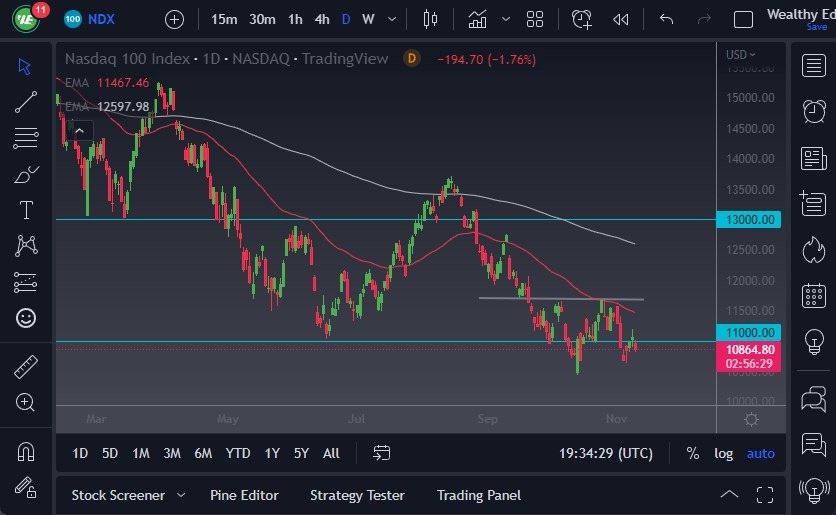Switch to the 1h timeframe
The width and height of the screenshot is (836, 515).
point(295,20)
